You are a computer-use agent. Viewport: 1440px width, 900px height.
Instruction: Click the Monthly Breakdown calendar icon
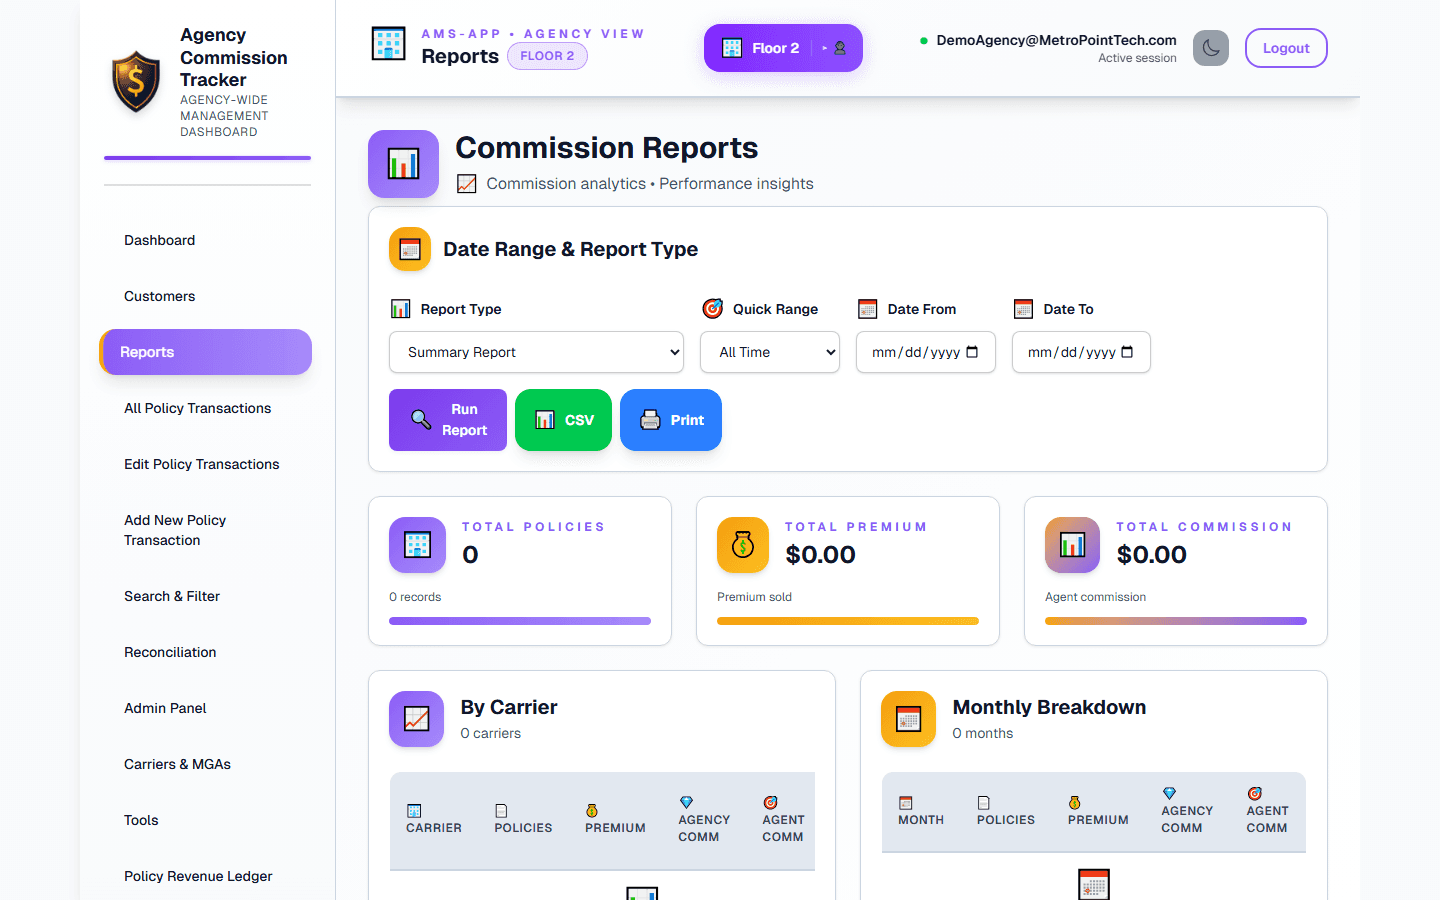[x=908, y=719]
